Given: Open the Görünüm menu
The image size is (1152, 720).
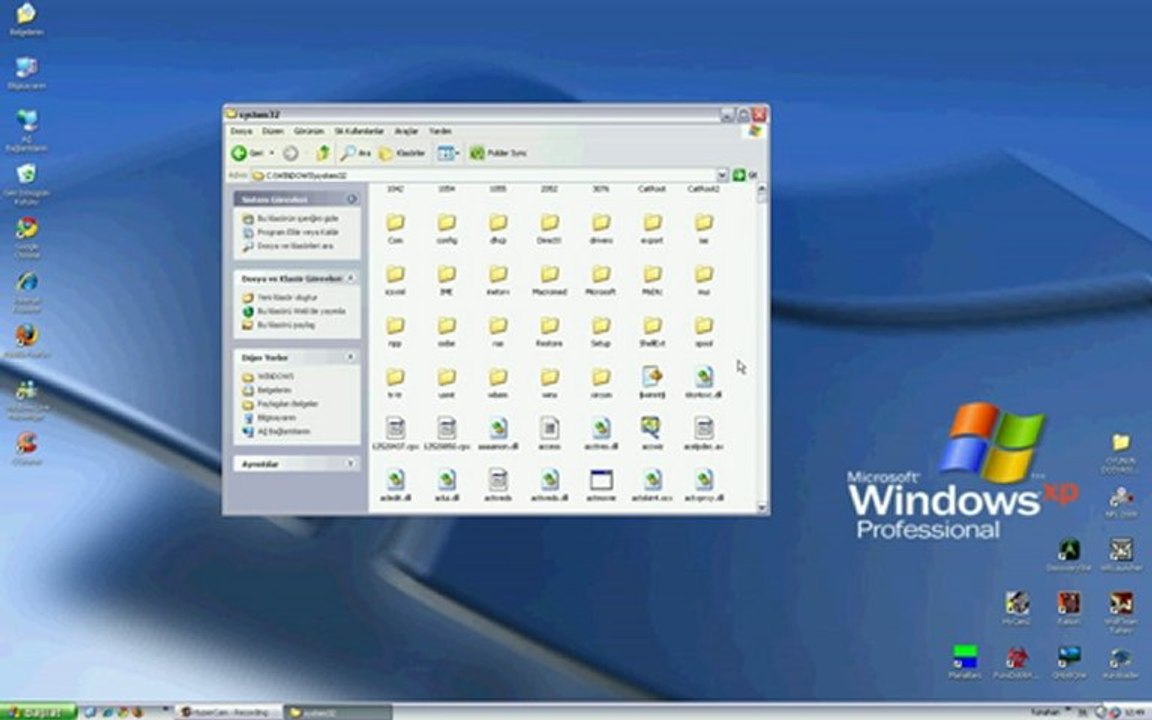Looking at the screenshot, I should [309, 131].
